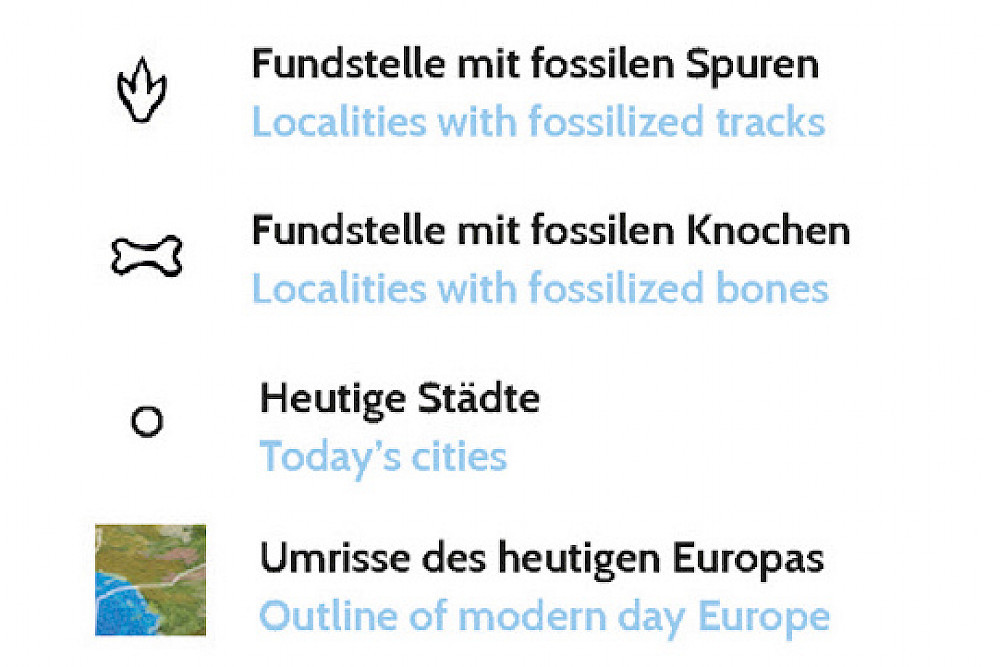This screenshot has height=667, width=1000.
Task: Select the 'Umrisse des heutigen Europas' label
Action: 542,557
